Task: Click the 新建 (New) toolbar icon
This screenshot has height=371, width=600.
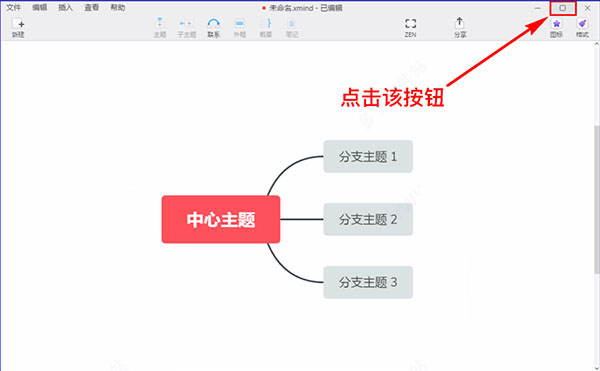Action: (18, 28)
